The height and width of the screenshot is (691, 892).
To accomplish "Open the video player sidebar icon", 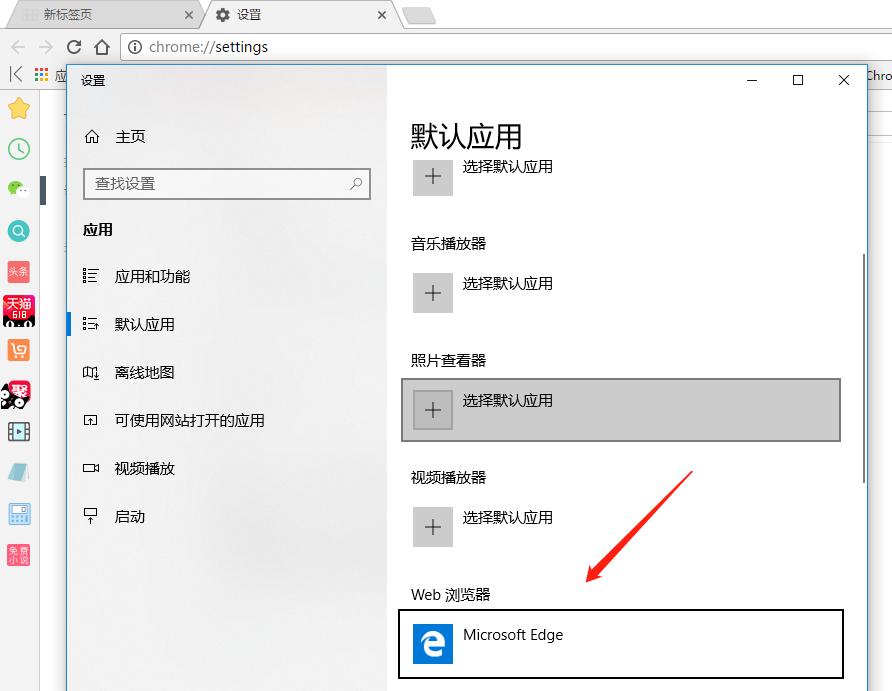I will pyautogui.click(x=19, y=432).
